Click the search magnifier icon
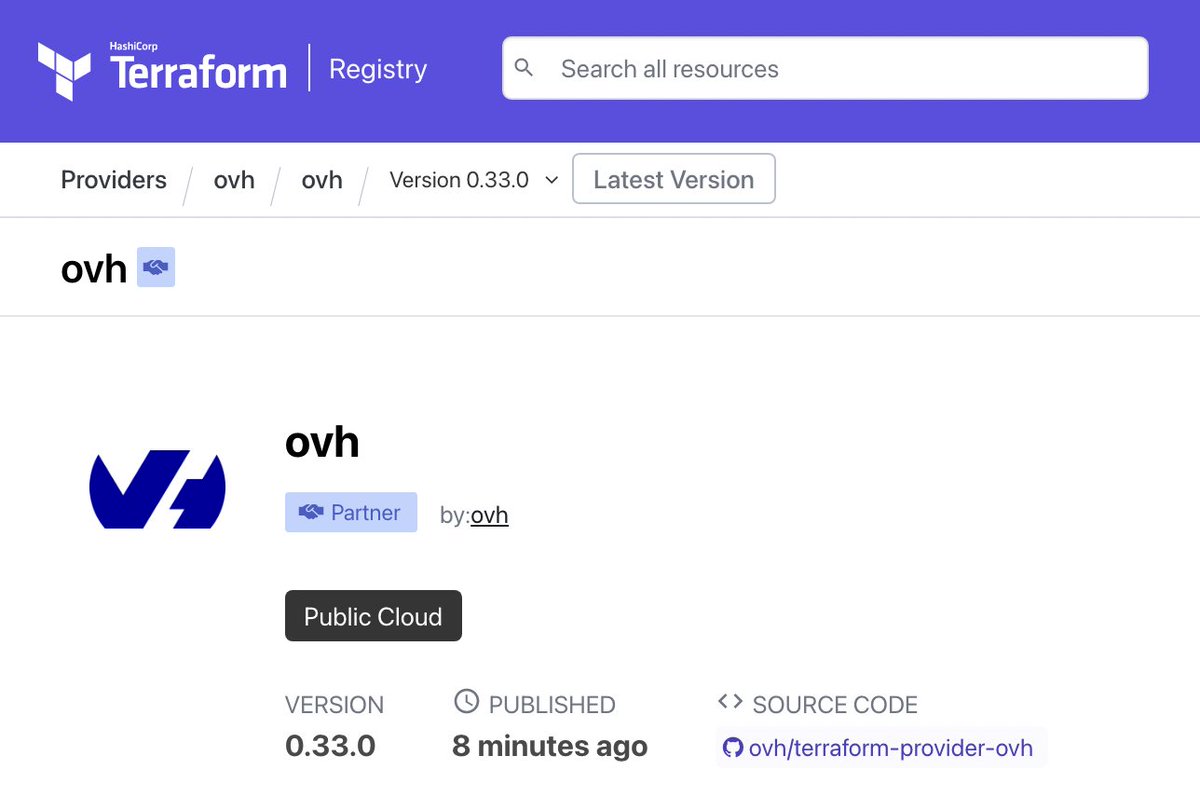This screenshot has height=811, width=1200. pos(524,68)
